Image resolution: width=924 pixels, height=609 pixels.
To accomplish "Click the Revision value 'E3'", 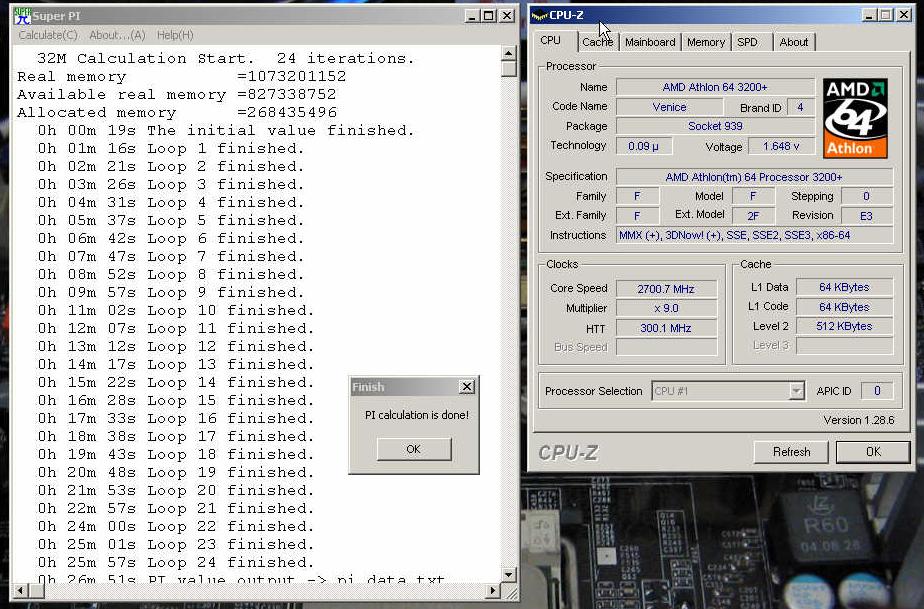I will coord(866,216).
